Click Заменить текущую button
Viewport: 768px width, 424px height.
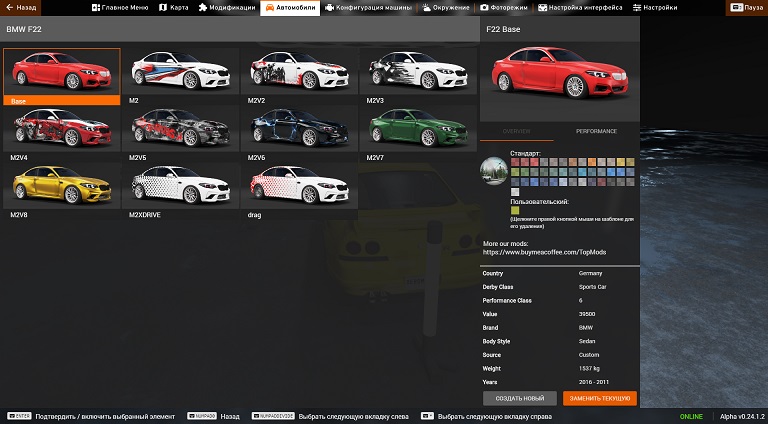(x=599, y=398)
